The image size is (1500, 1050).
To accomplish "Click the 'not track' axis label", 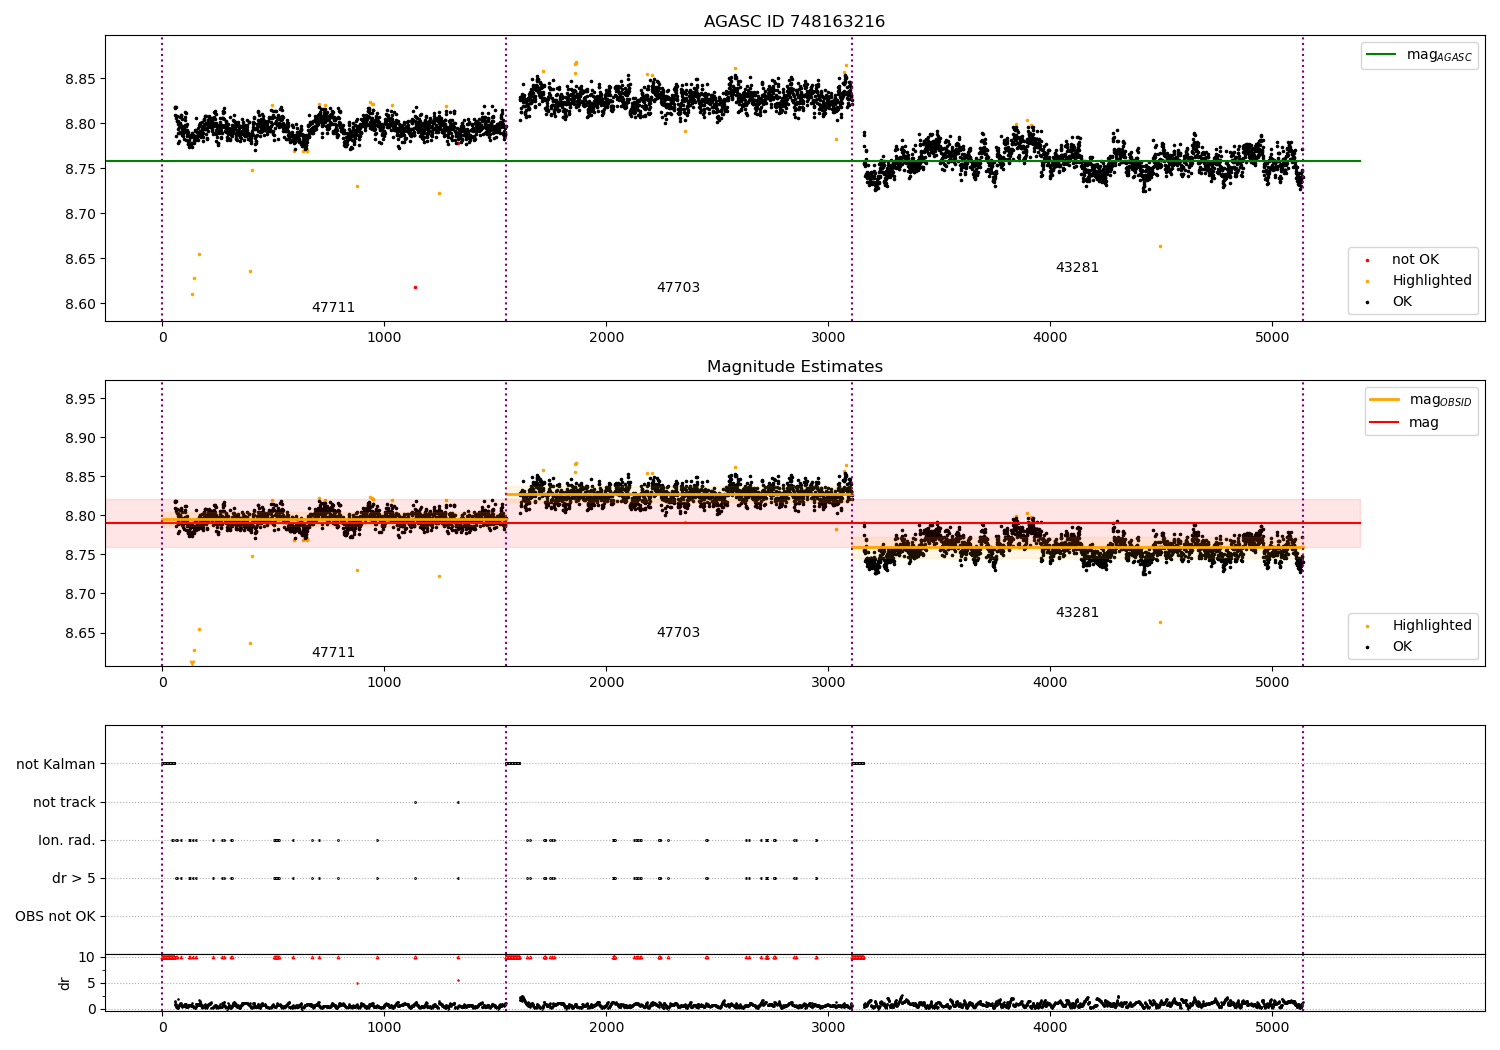I will point(64,802).
